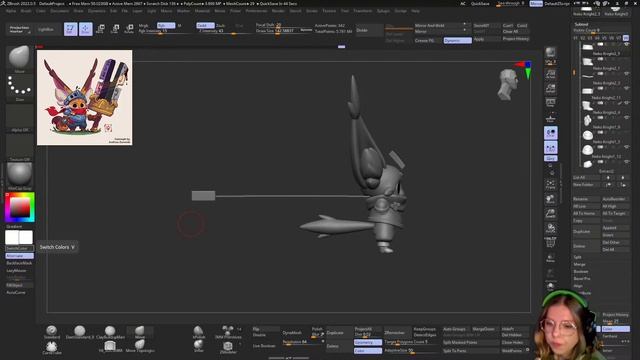Open the Zplugin menu
640x360 pixels.
383,11
